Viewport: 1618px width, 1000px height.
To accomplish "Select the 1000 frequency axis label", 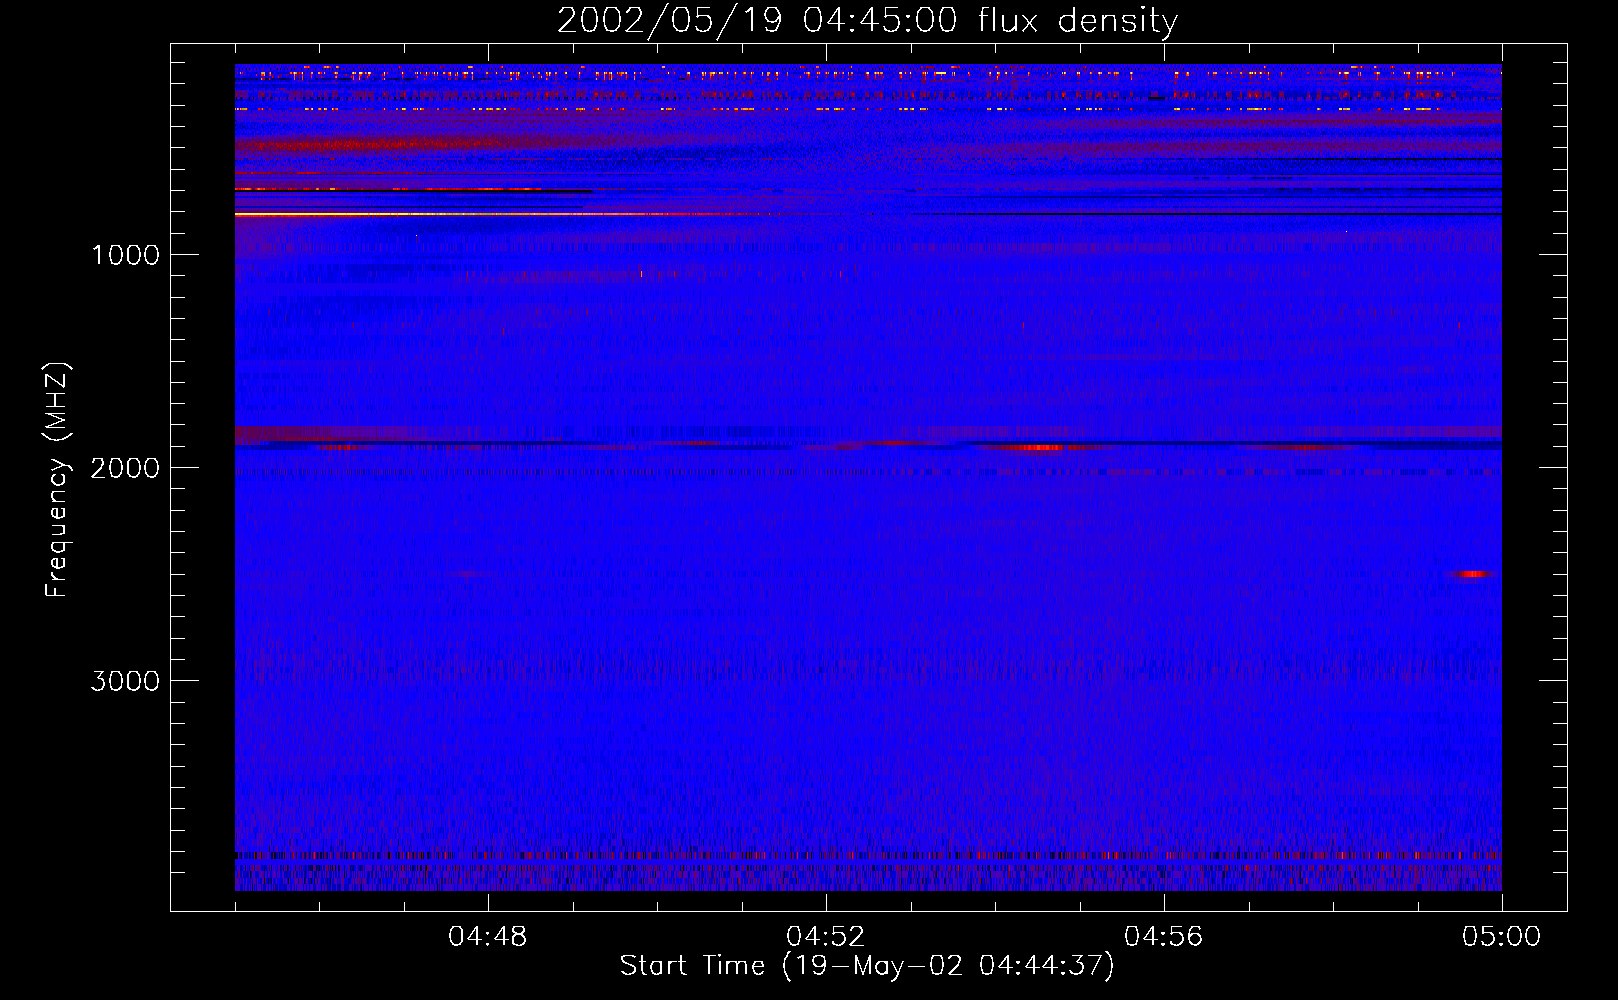I will [x=125, y=254].
